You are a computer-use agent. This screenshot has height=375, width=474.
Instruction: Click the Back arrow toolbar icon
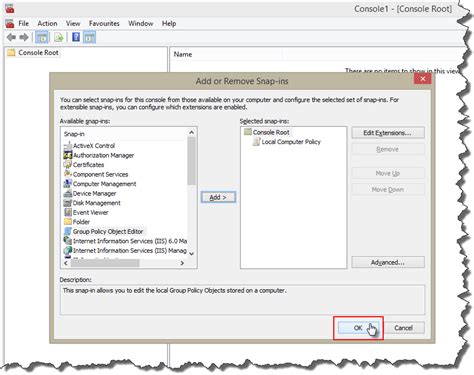pyautogui.click(x=11, y=37)
